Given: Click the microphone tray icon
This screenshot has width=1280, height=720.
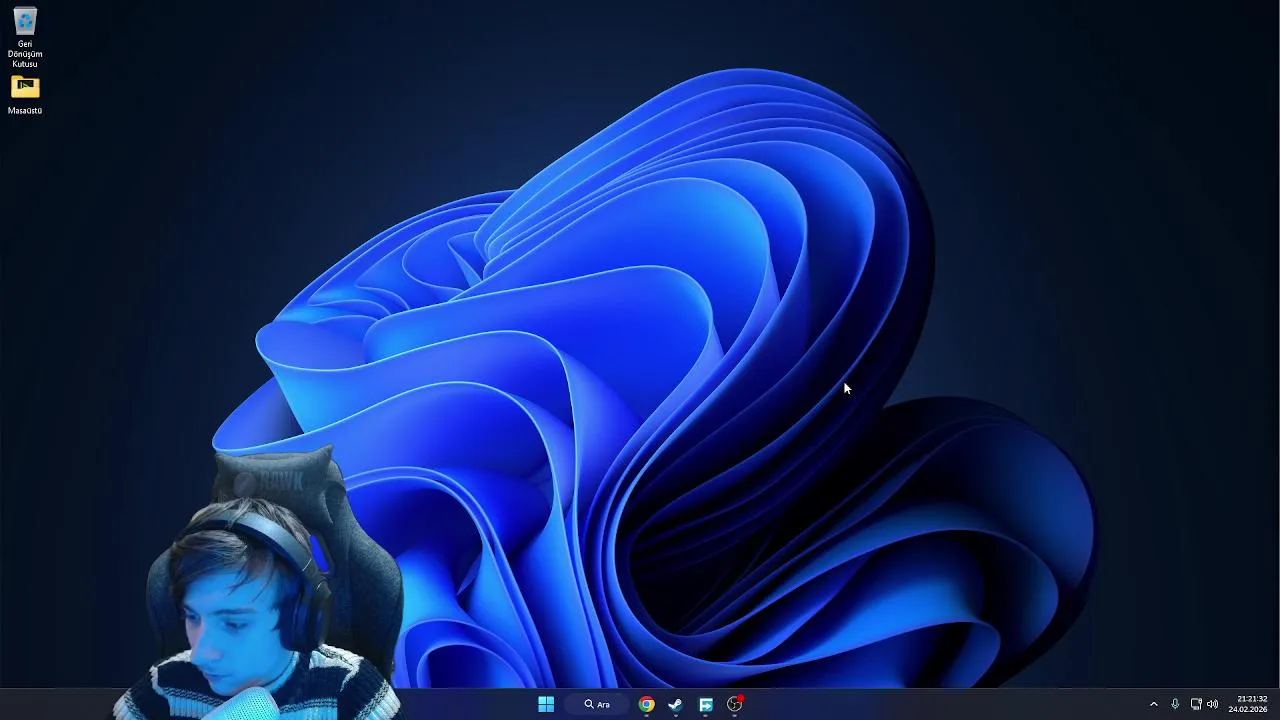Looking at the screenshot, I should coord(1175,704).
